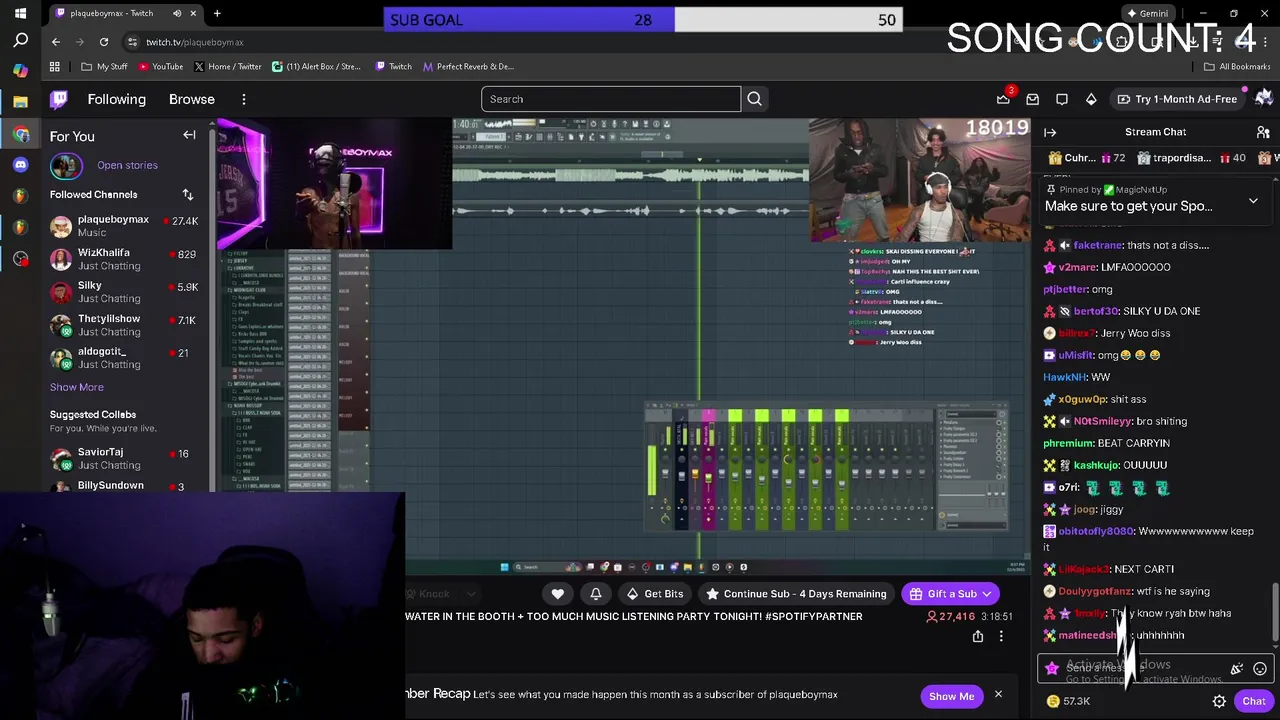This screenshot has width=1280, height=720.
Task: Open chat settings gear
Action: tap(1219, 701)
